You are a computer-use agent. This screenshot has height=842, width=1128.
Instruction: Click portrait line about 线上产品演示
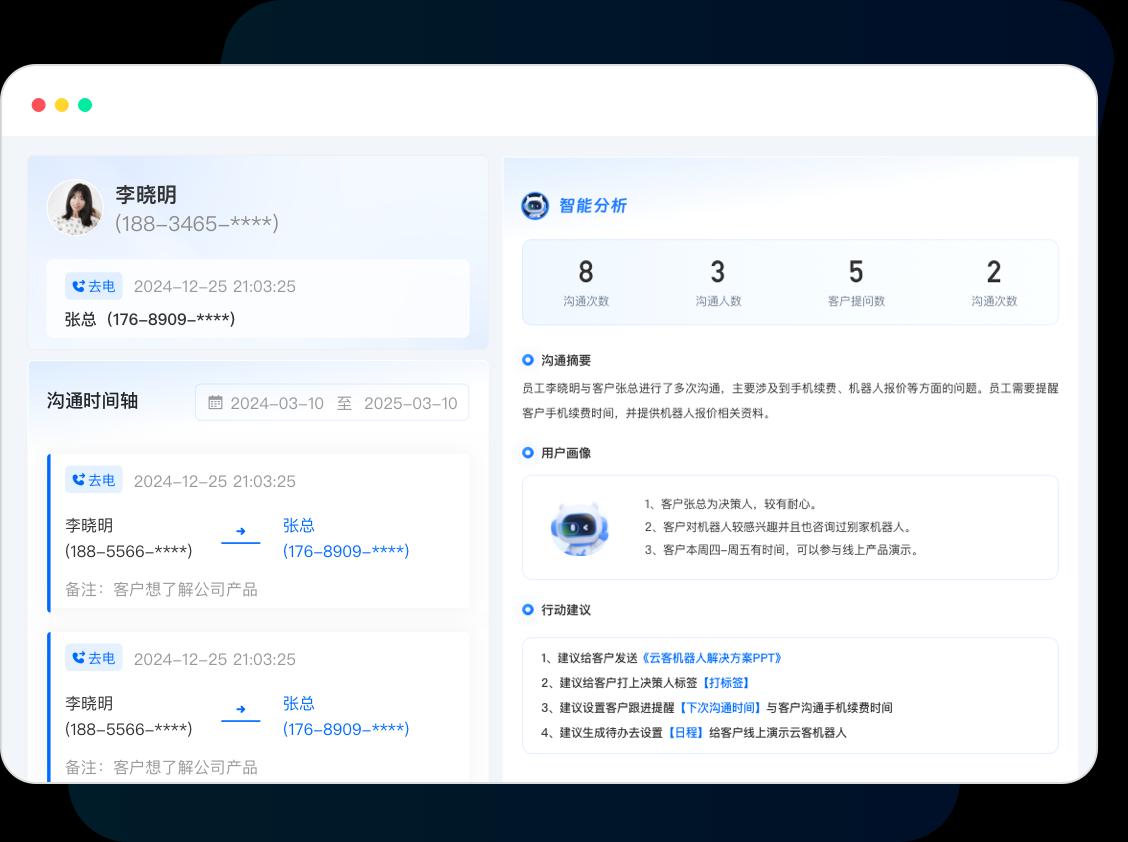(783, 550)
